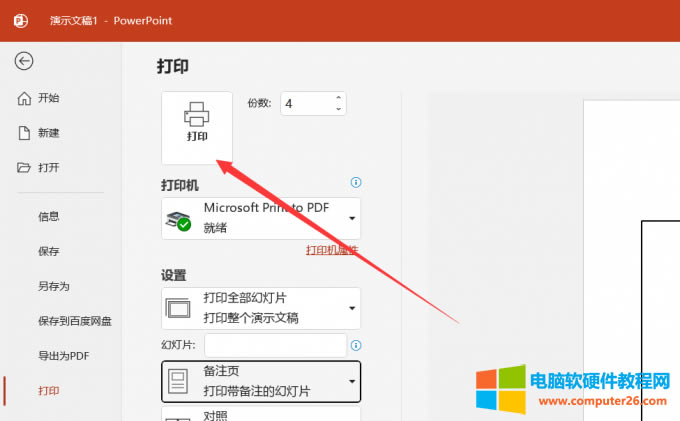680x421 pixels.
Task: Click the info icon beside Printer heading
Action: point(355,183)
